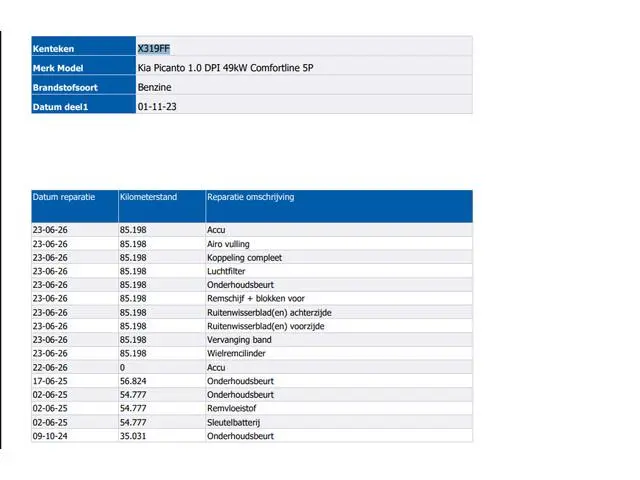This screenshot has height=480, width=640.
Task: Select the Wielremcilinder entry
Action: click(x=236, y=353)
